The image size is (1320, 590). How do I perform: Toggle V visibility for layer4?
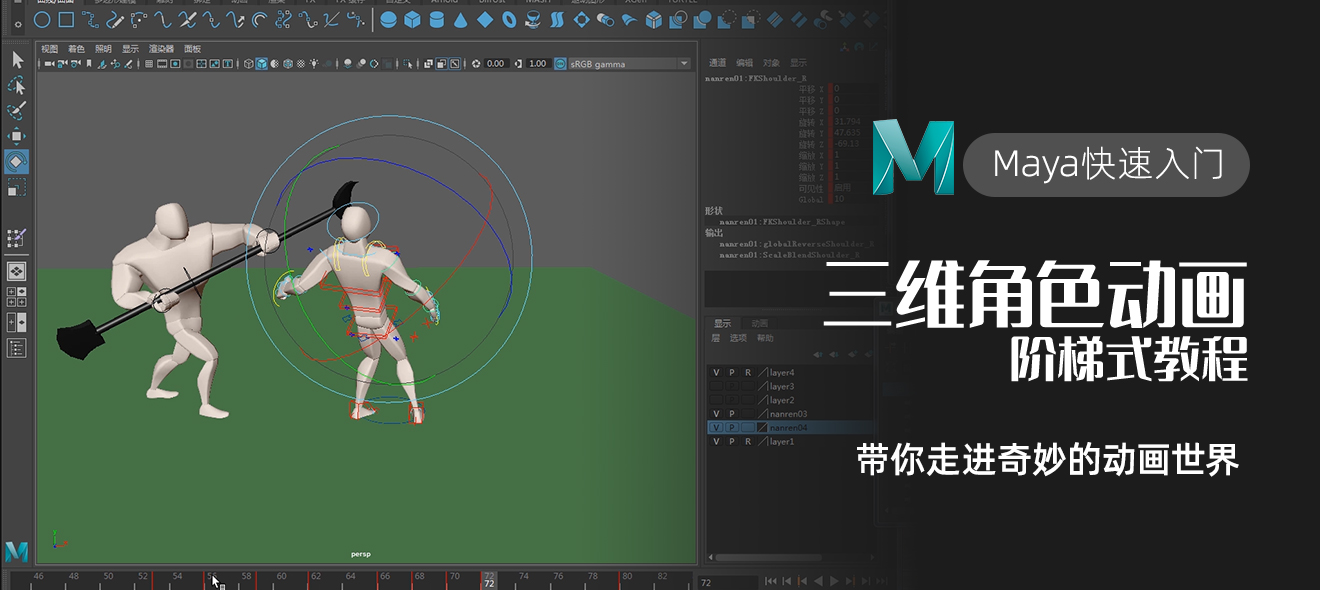pos(716,373)
